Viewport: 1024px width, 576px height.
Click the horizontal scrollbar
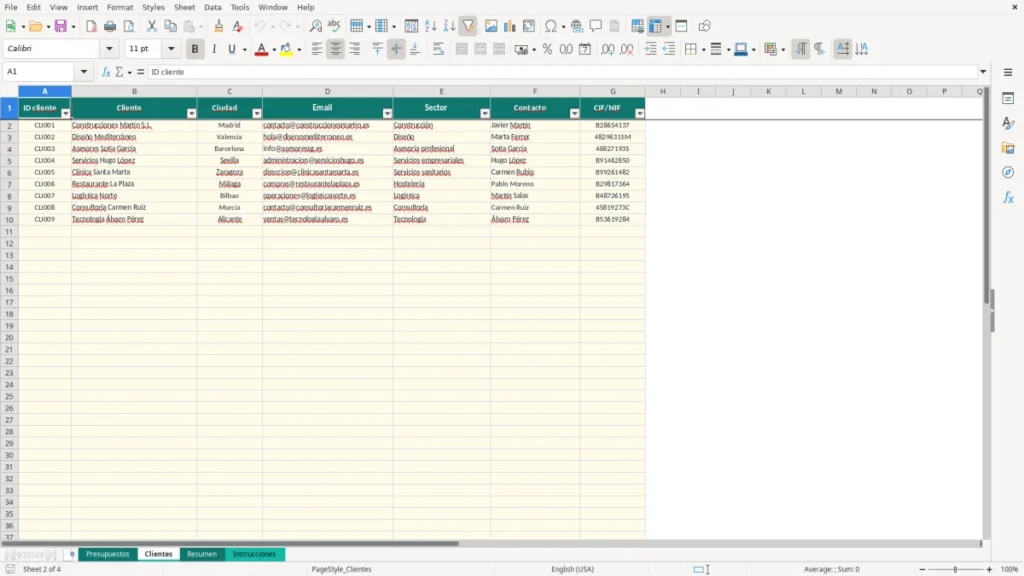(x=230, y=543)
